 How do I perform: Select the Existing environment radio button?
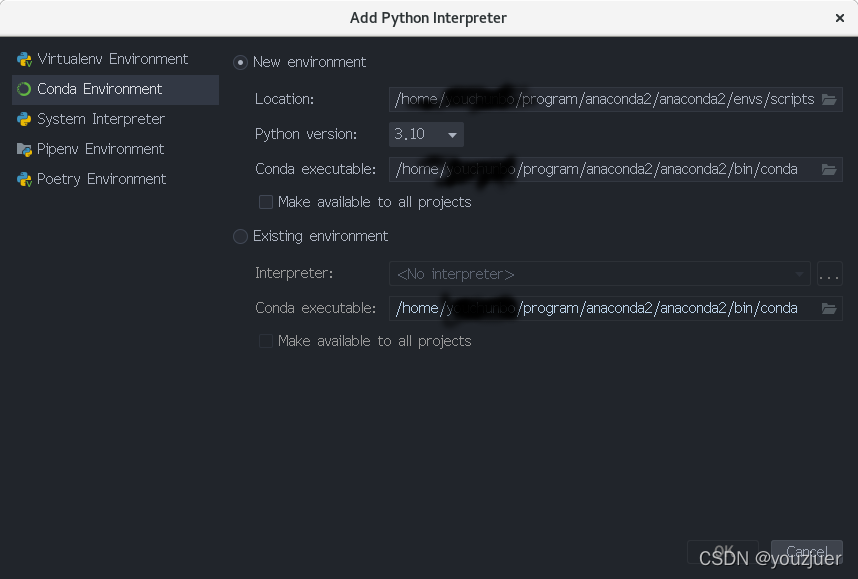(x=240, y=237)
